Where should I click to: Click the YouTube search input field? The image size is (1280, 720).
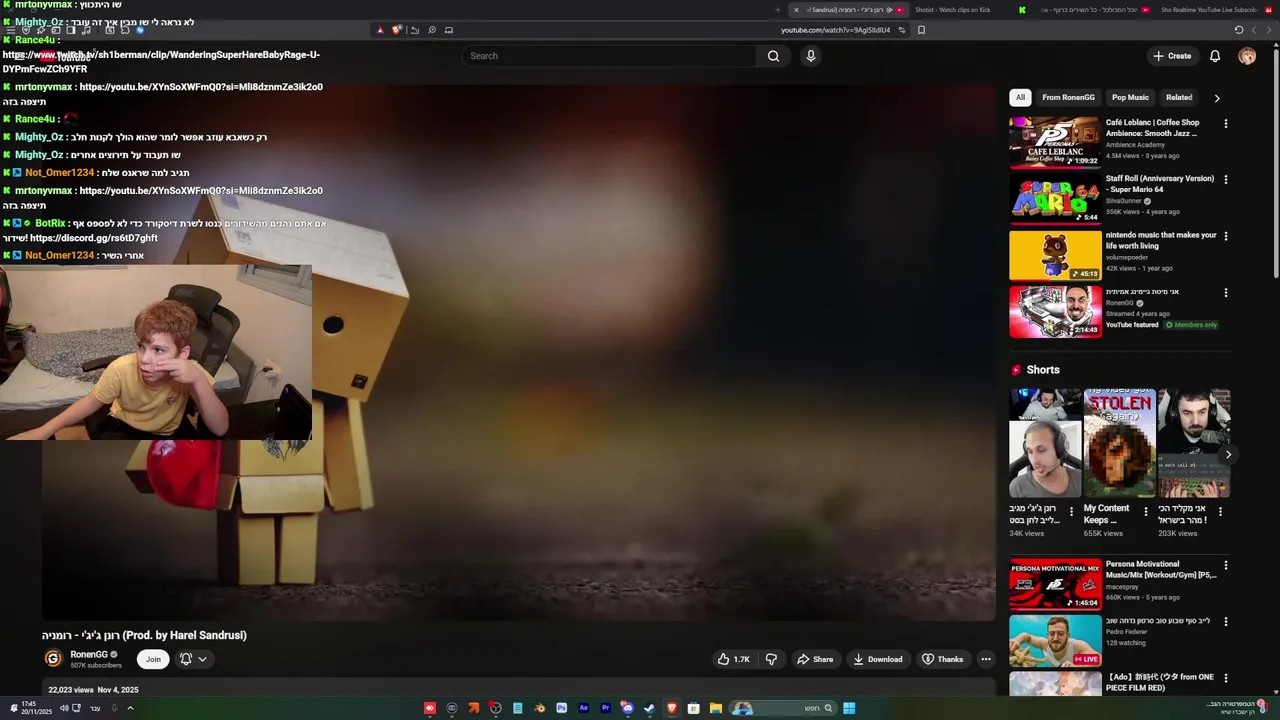[x=610, y=56]
